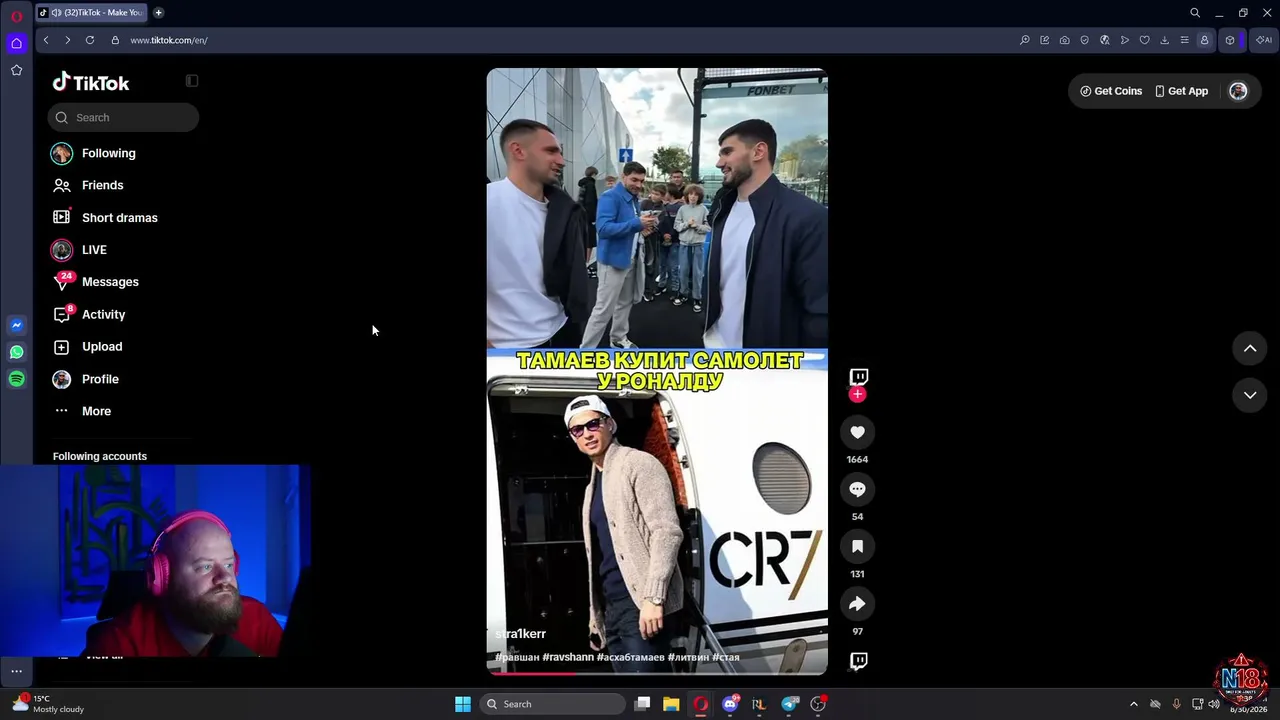The height and width of the screenshot is (720, 1280).
Task: Open the Opera AI assistant button
Action: [1264, 40]
